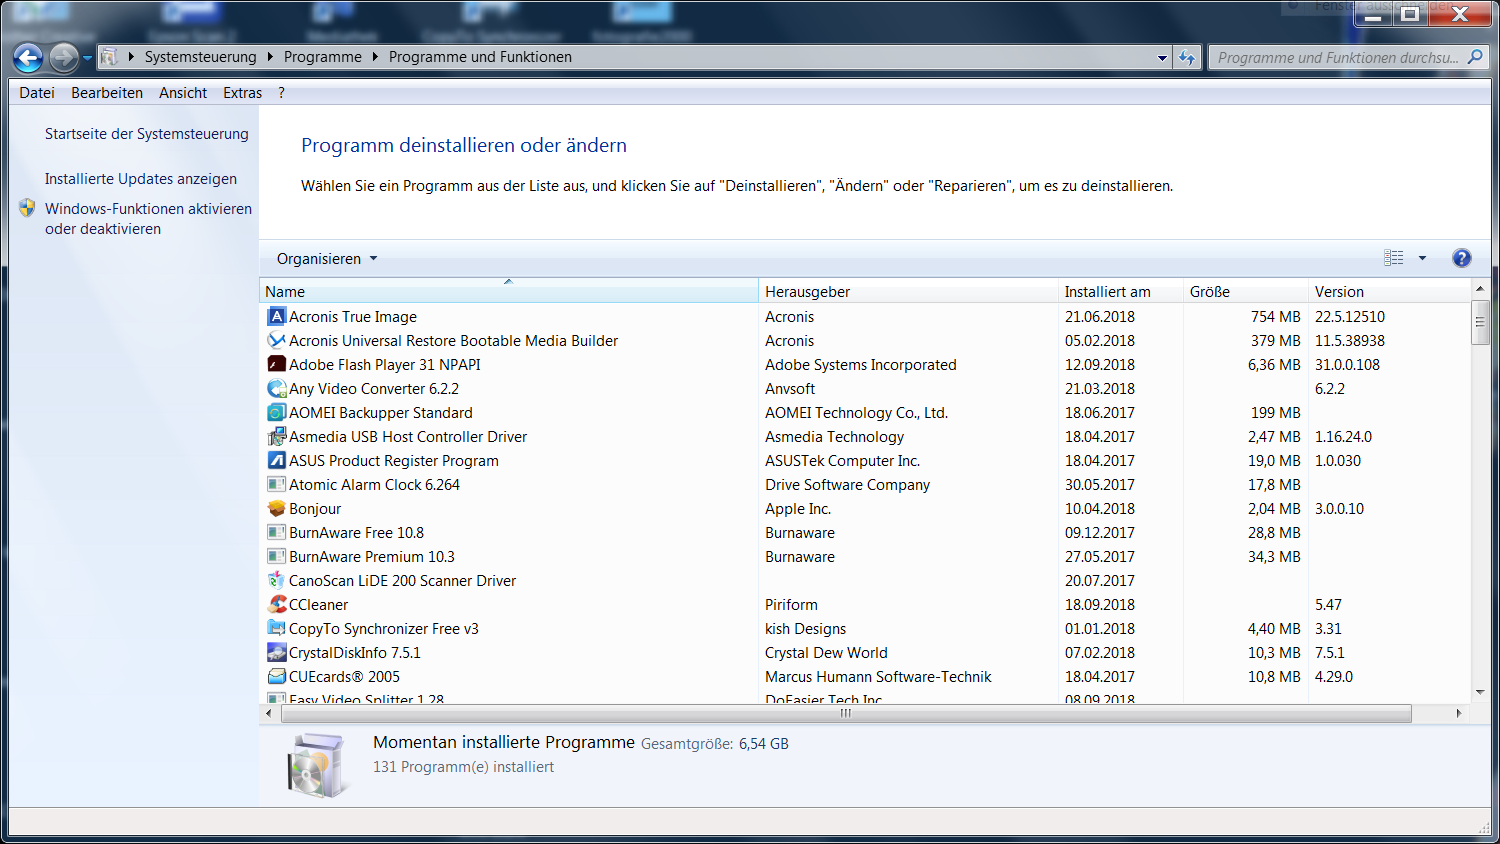Click the vertical scrollbar thumb
Image resolution: width=1500 pixels, height=844 pixels.
coord(1480,321)
